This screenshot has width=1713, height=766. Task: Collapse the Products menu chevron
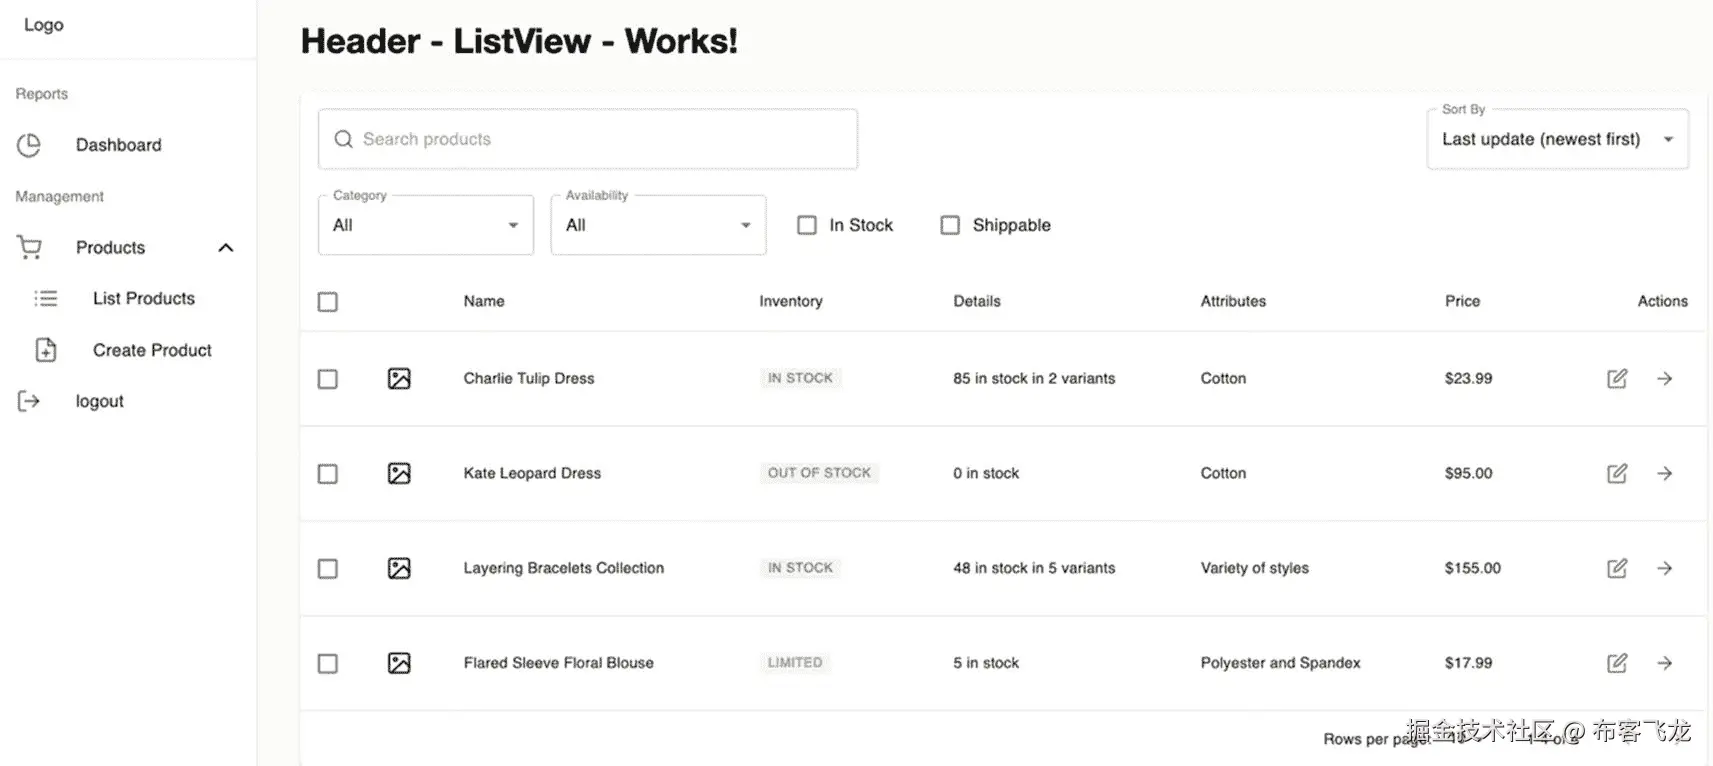point(226,247)
